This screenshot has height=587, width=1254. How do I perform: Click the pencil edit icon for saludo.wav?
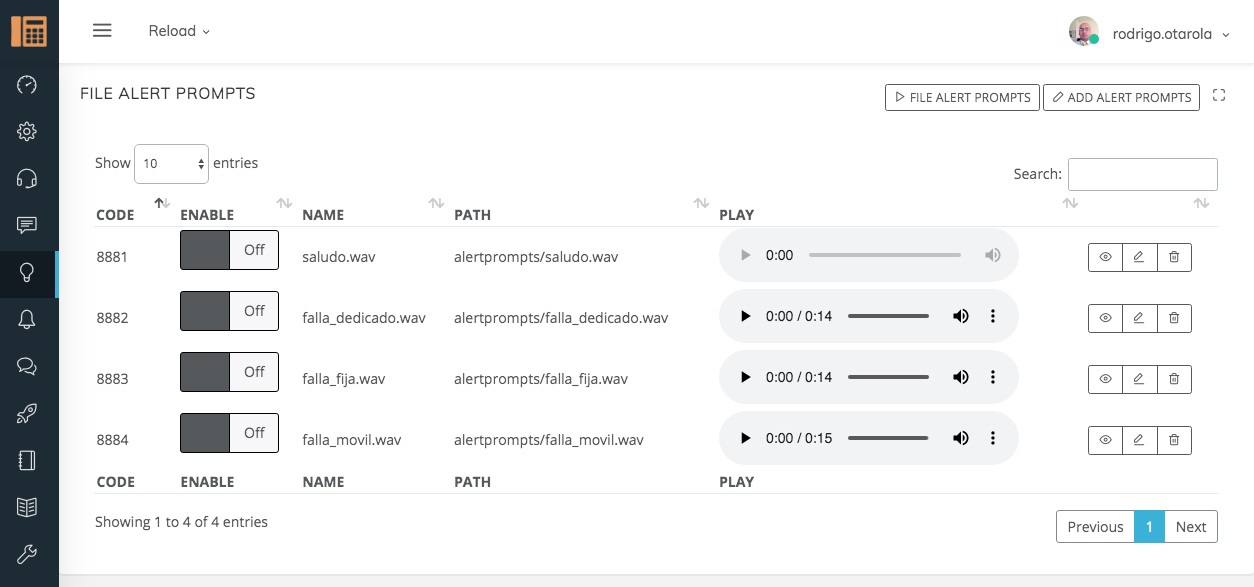click(1139, 257)
